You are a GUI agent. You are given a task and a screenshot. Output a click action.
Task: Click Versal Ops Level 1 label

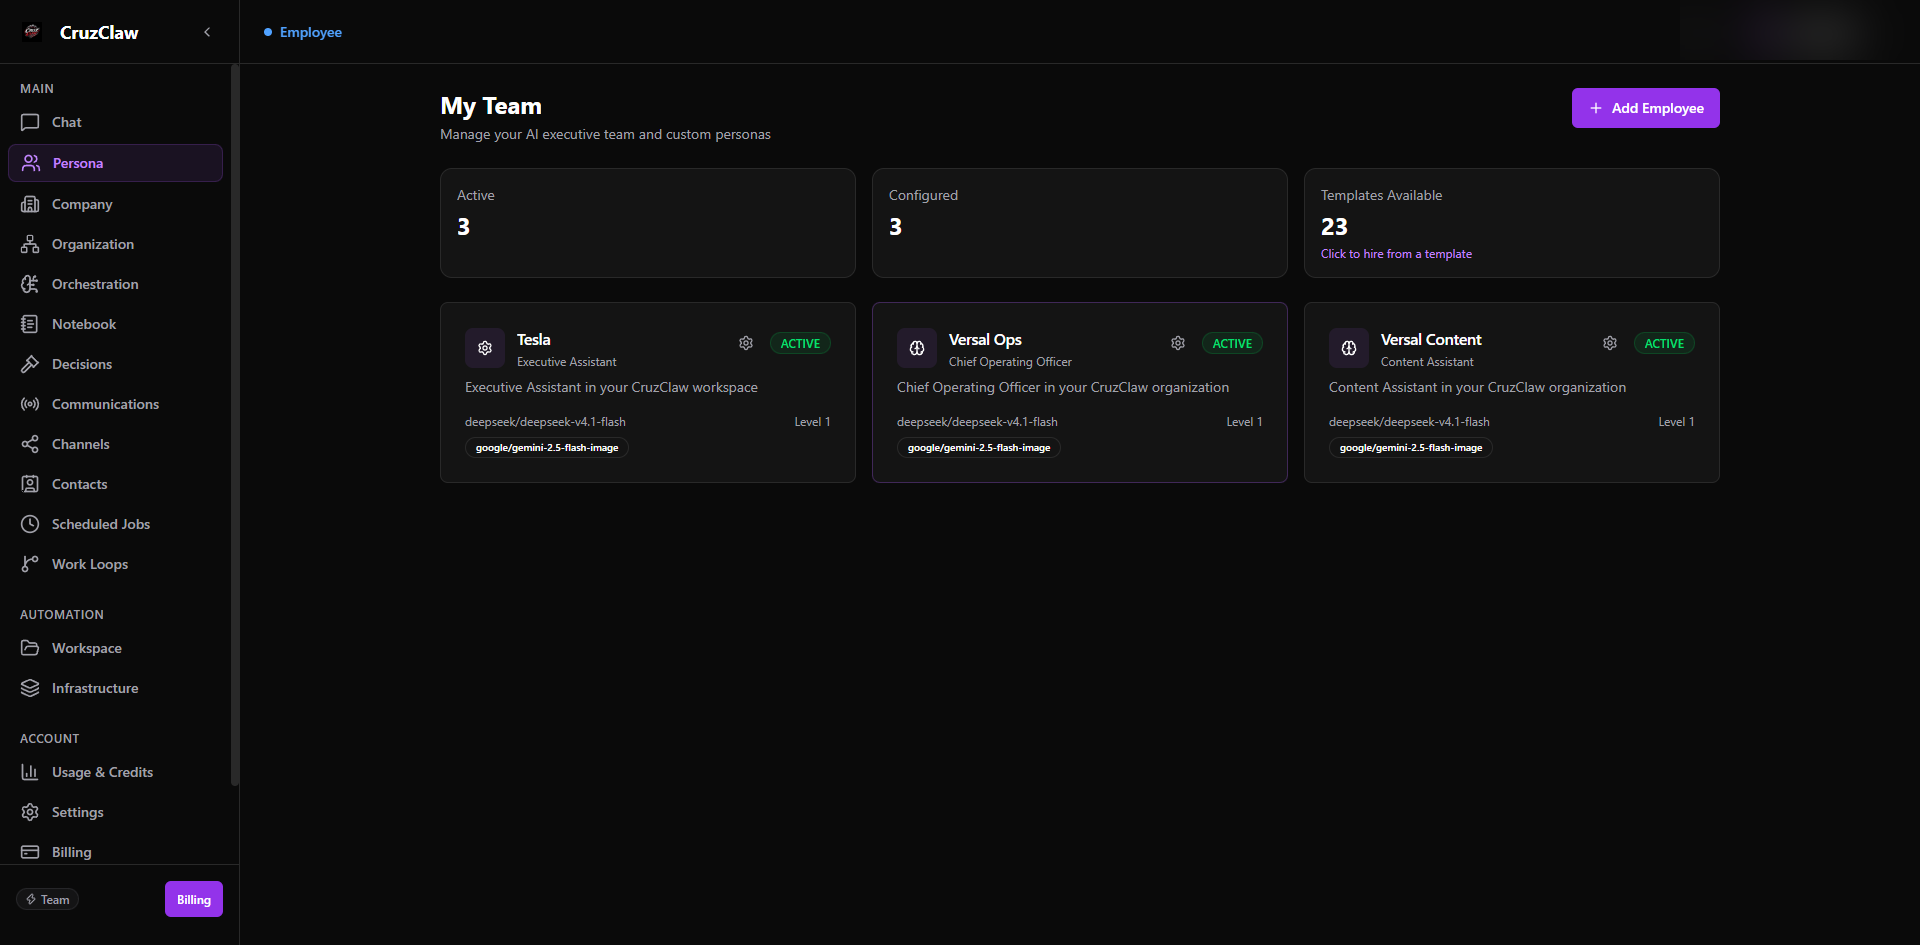point(1244,422)
